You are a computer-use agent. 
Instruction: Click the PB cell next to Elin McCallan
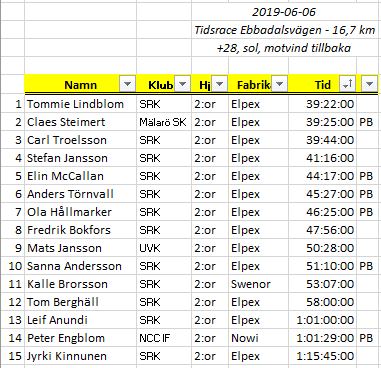(367, 176)
